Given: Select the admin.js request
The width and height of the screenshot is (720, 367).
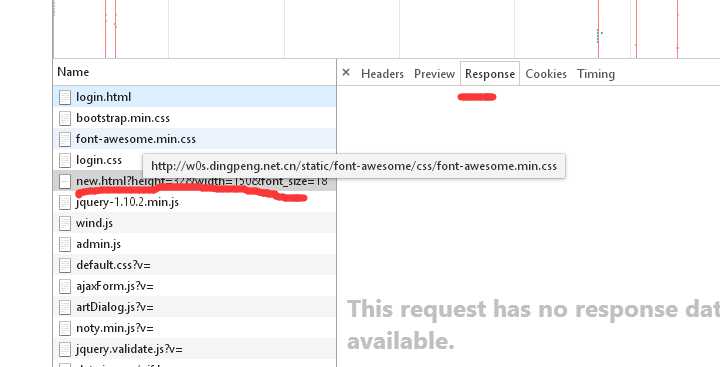Looking at the screenshot, I should click(x=195, y=244).
